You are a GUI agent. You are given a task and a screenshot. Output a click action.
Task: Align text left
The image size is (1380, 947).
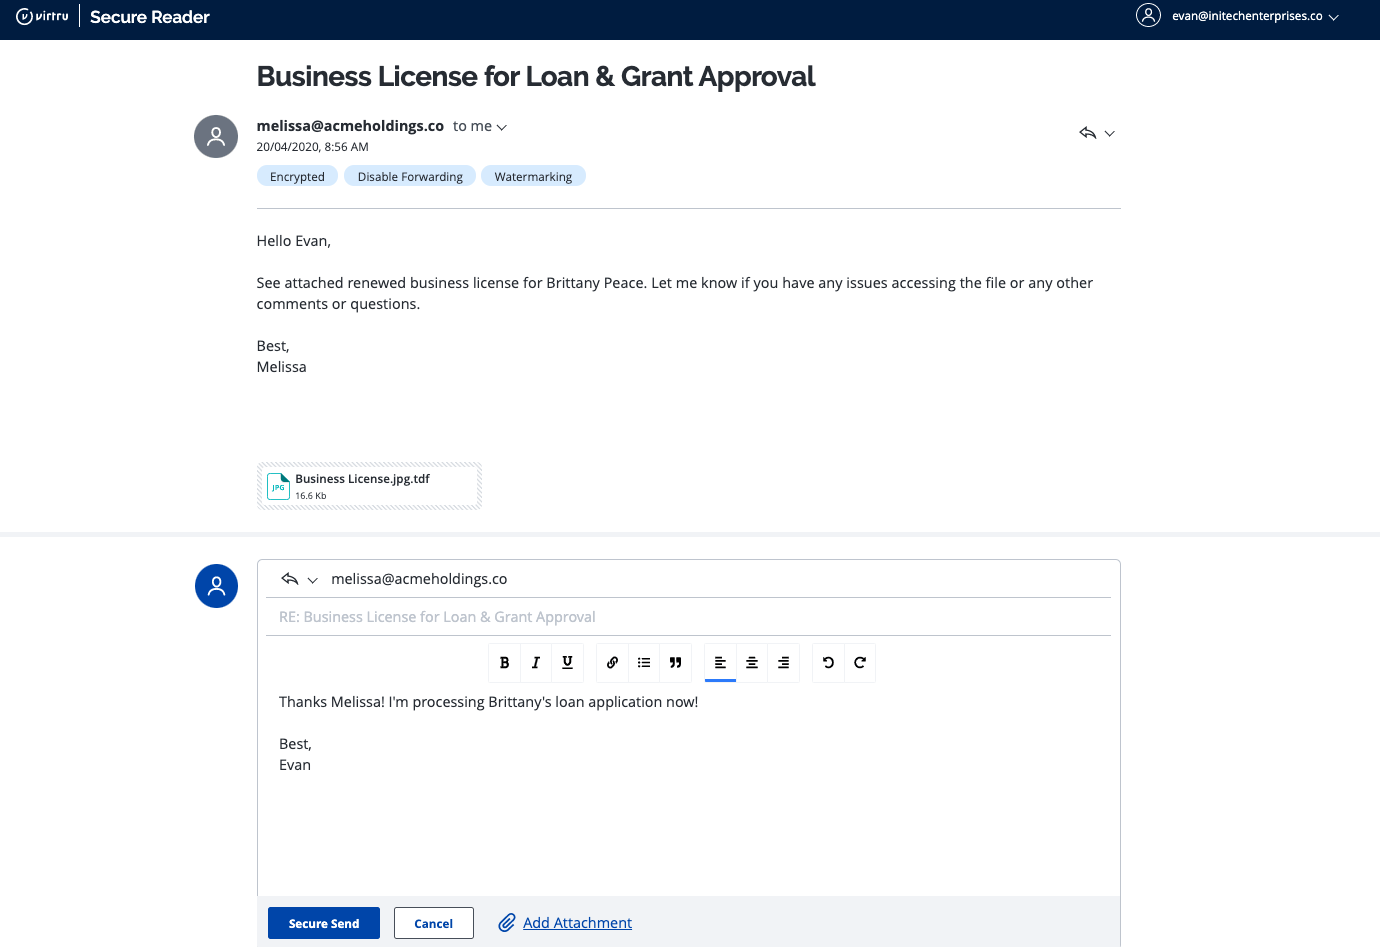click(720, 662)
